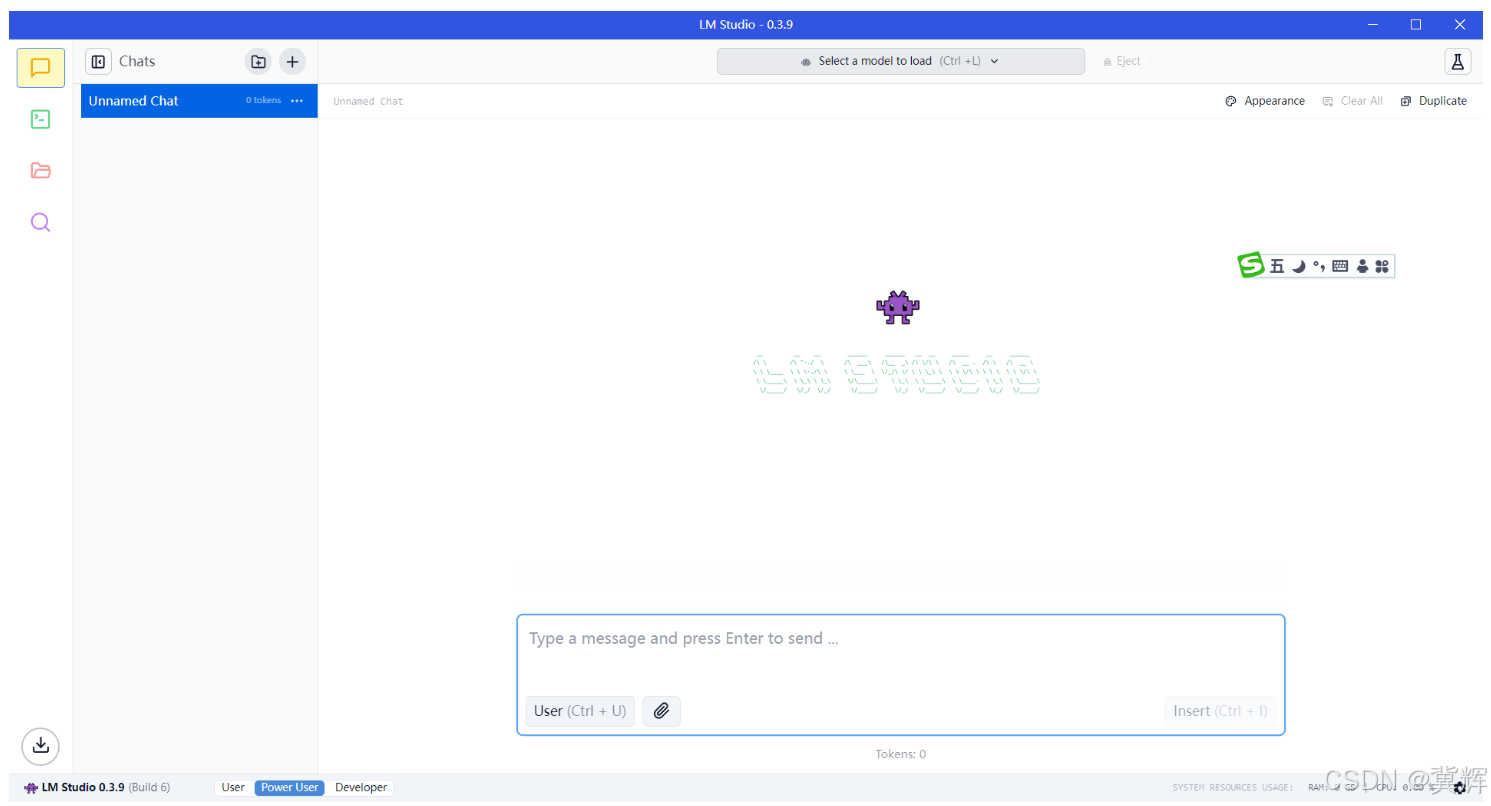The width and height of the screenshot is (1491, 806).
Task: Attach a file with paperclip icon
Action: pyautogui.click(x=661, y=711)
